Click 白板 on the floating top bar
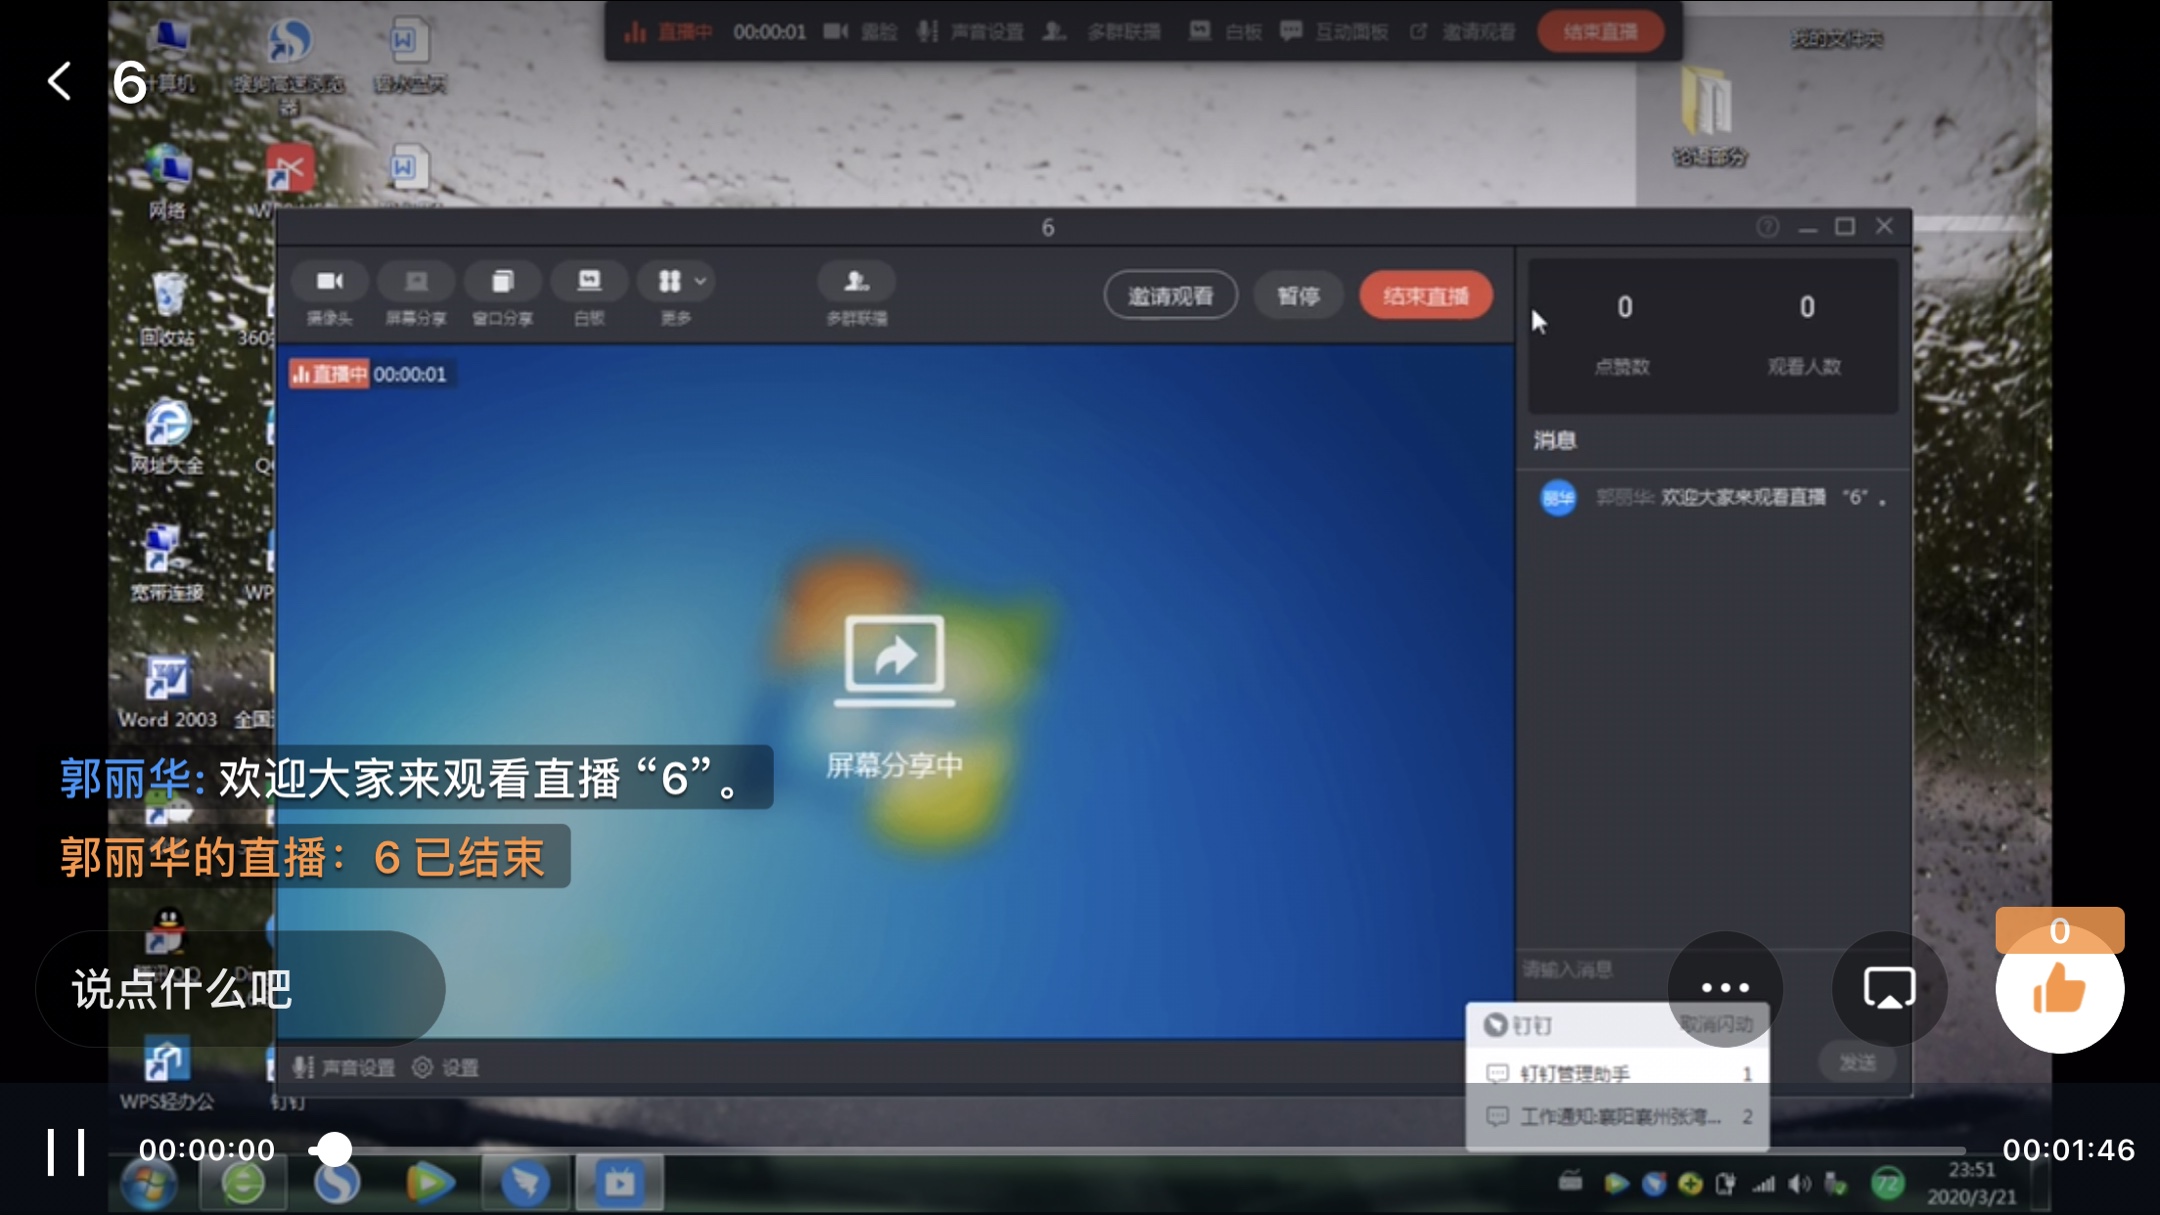The image size is (2160, 1215). pyautogui.click(x=1226, y=32)
